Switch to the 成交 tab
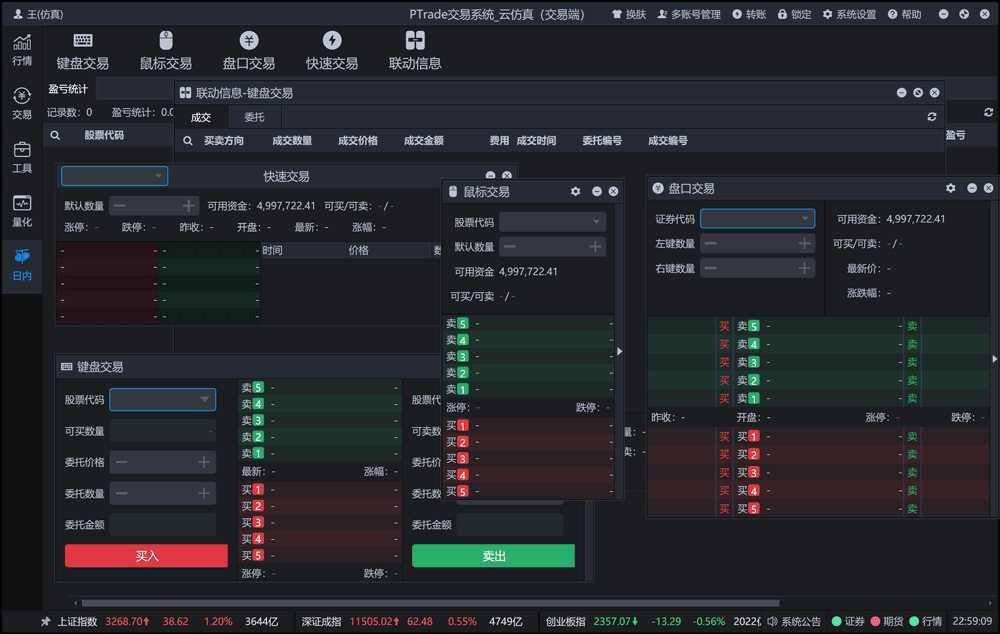 click(201, 117)
